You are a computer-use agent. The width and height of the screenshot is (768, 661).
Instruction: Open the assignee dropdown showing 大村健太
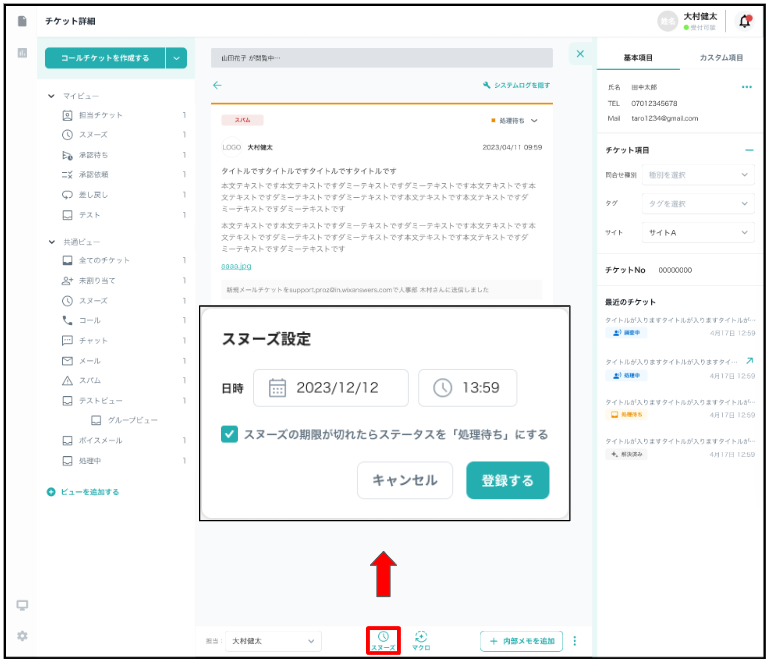[272, 641]
